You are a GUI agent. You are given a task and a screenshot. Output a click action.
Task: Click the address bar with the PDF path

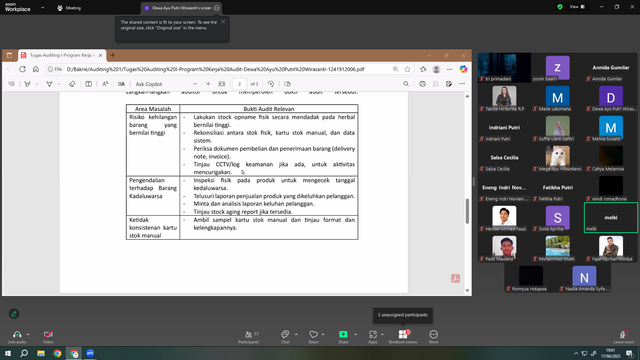point(216,69)
